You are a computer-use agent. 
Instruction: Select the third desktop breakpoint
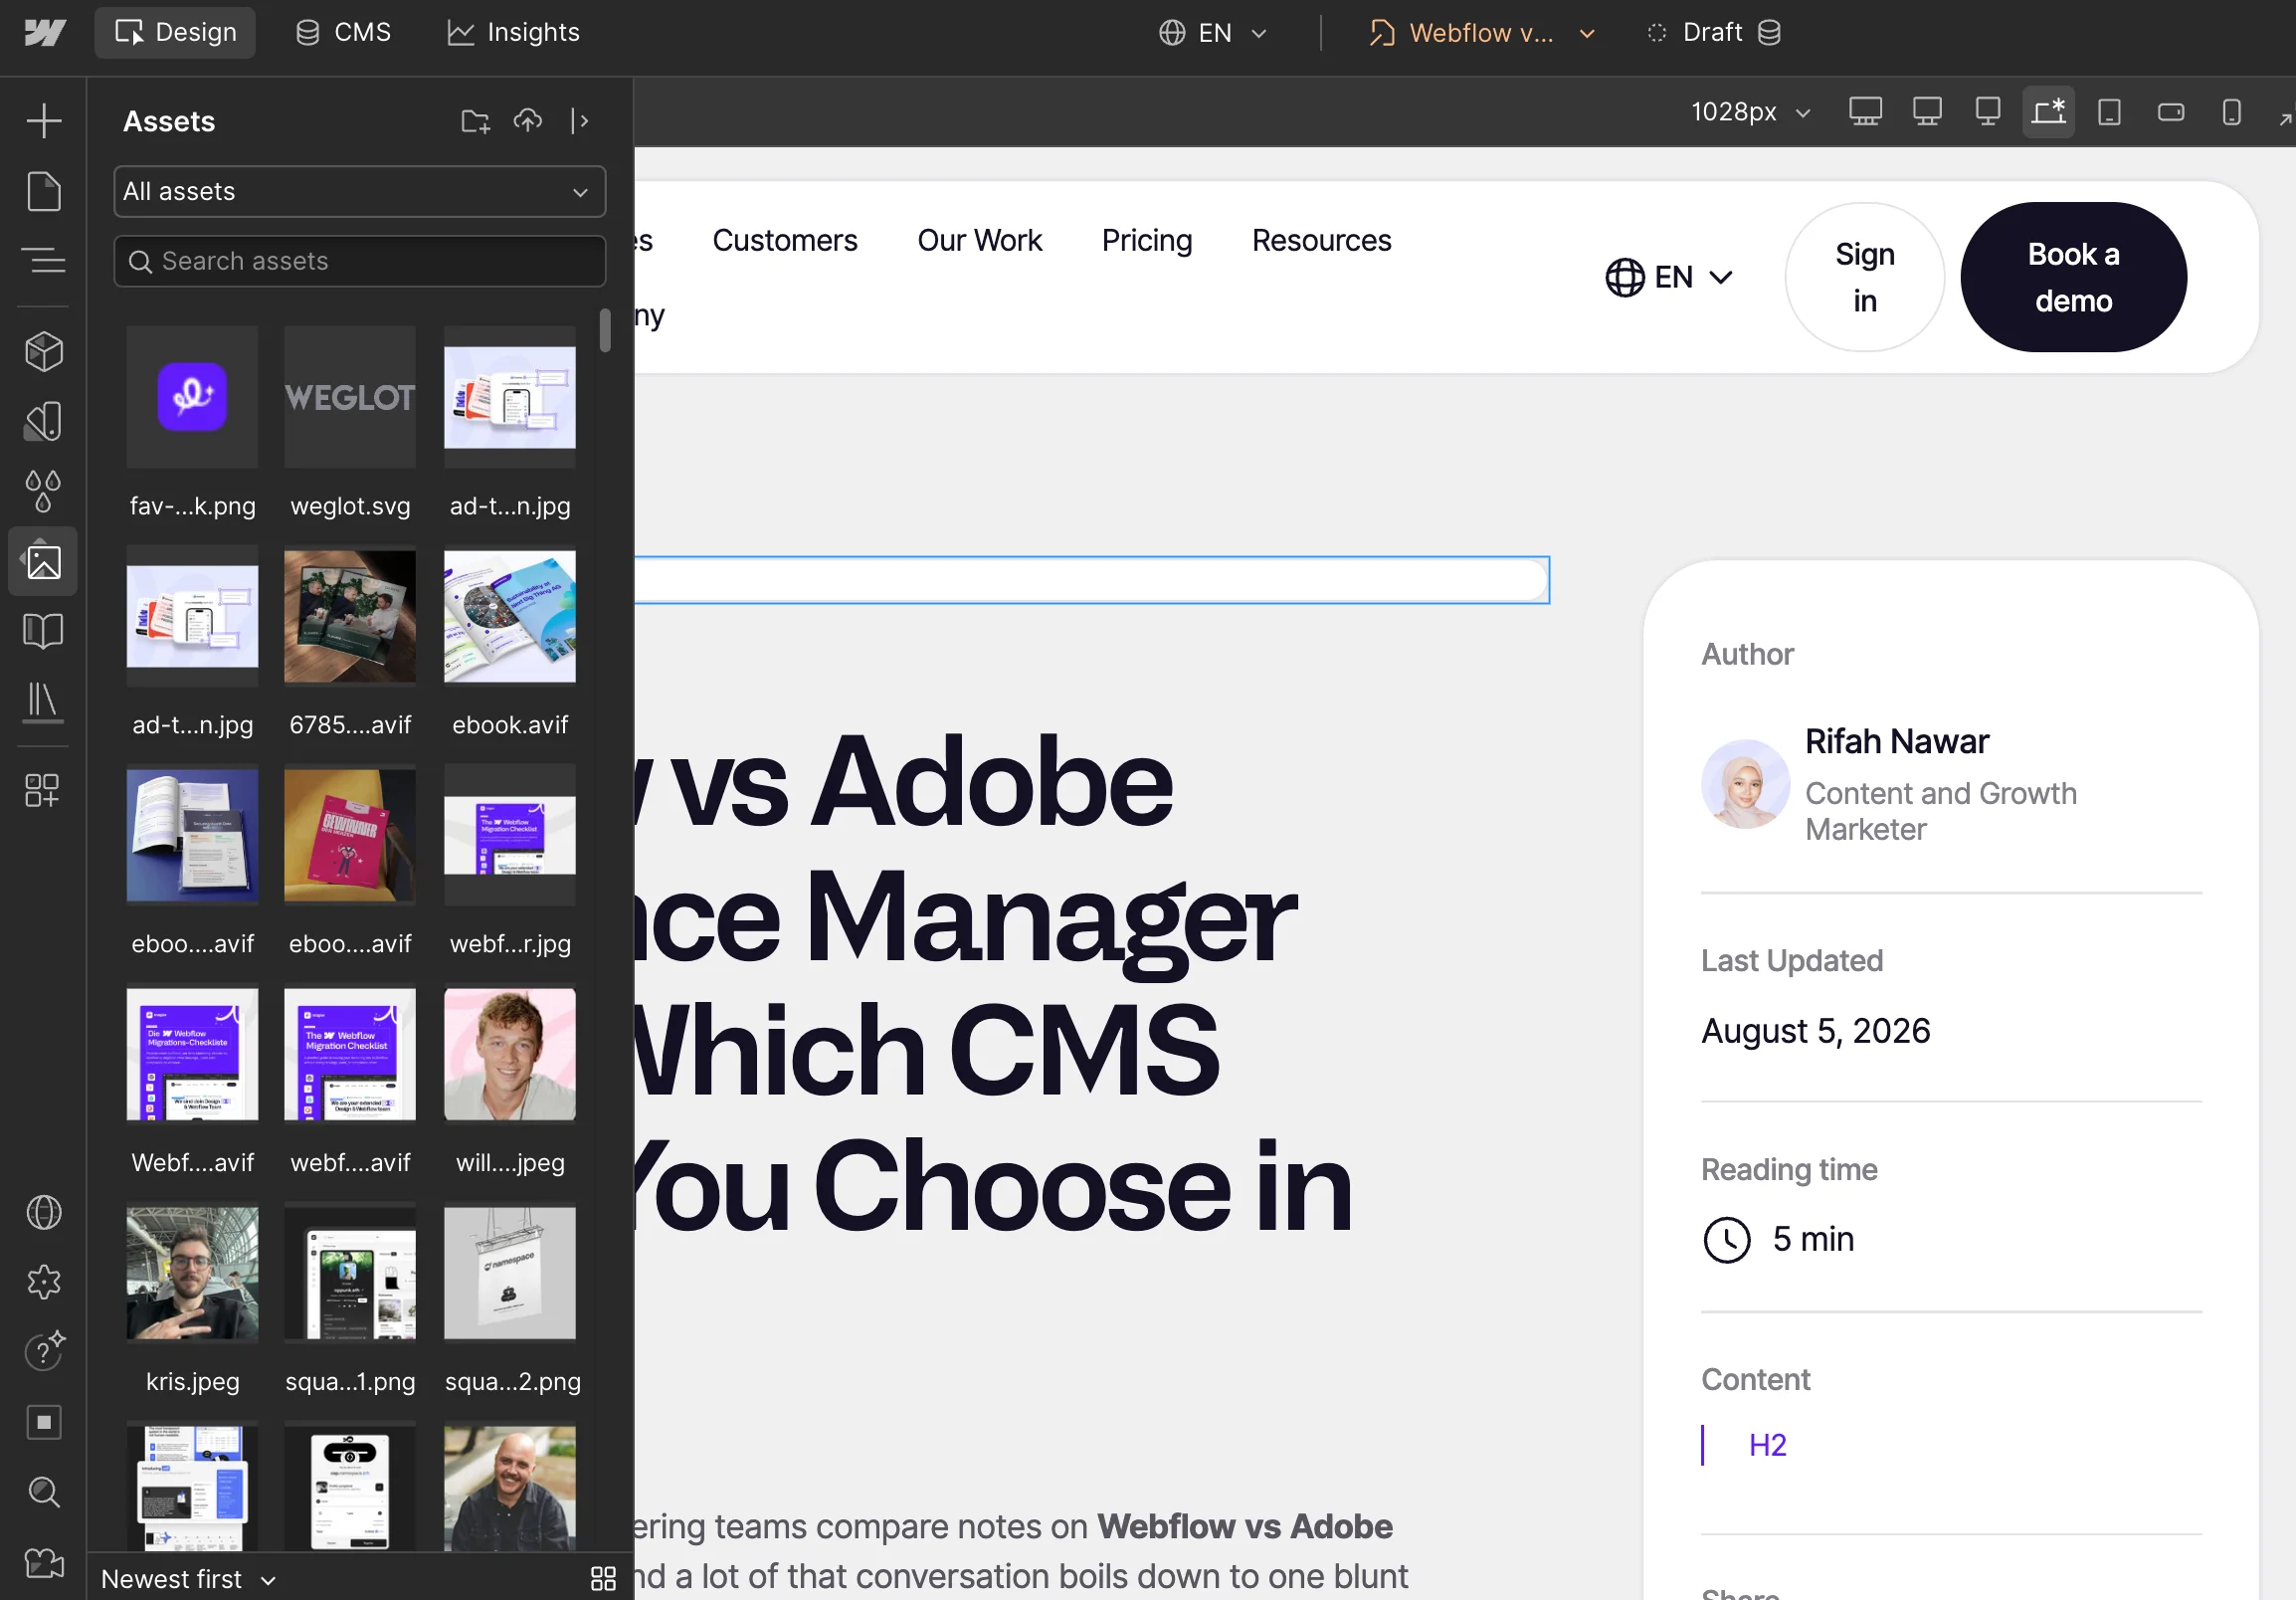coord(1988,112)
